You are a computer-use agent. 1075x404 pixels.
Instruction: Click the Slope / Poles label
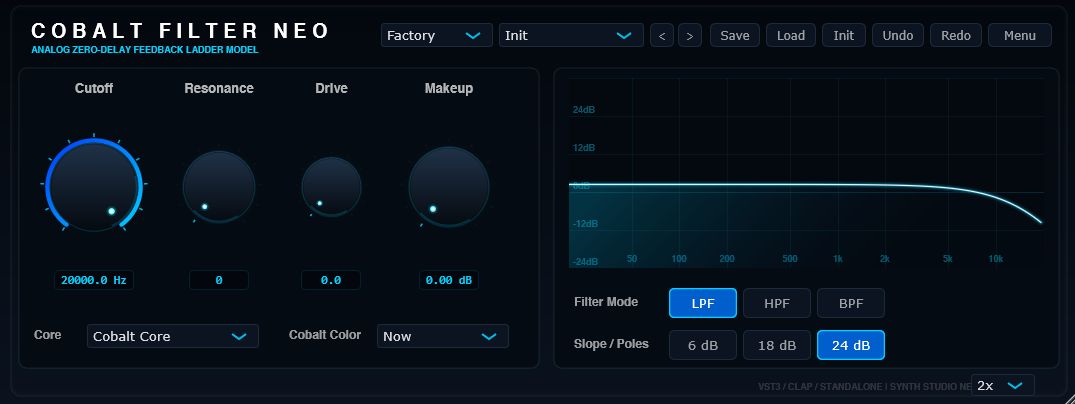coord(612,344)
